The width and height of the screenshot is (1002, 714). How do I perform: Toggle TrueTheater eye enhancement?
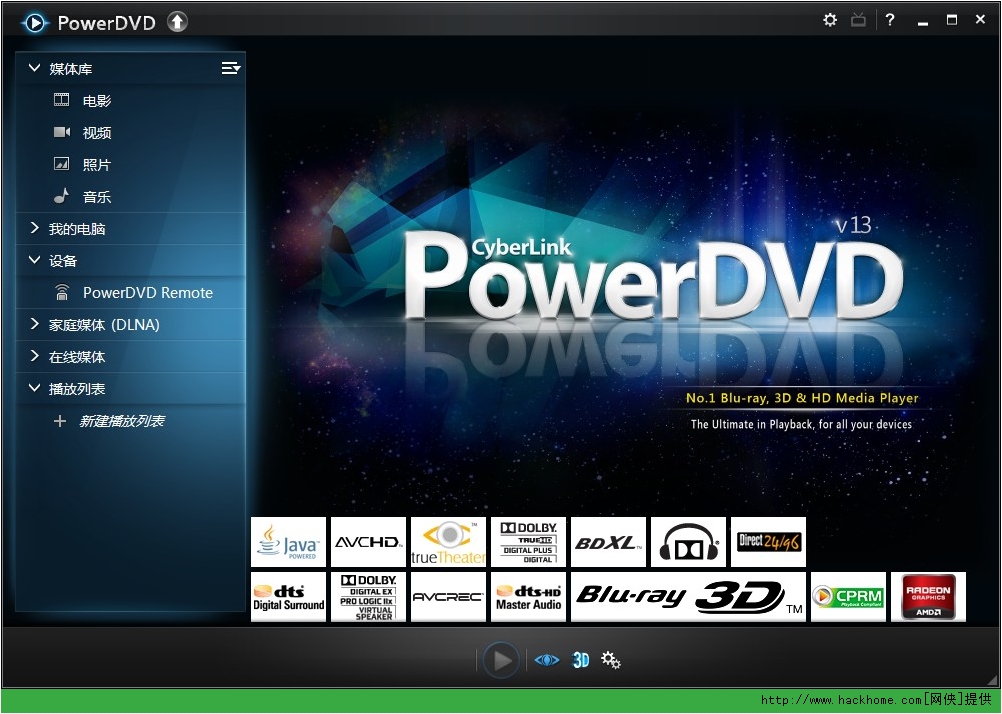click(546, 660)
